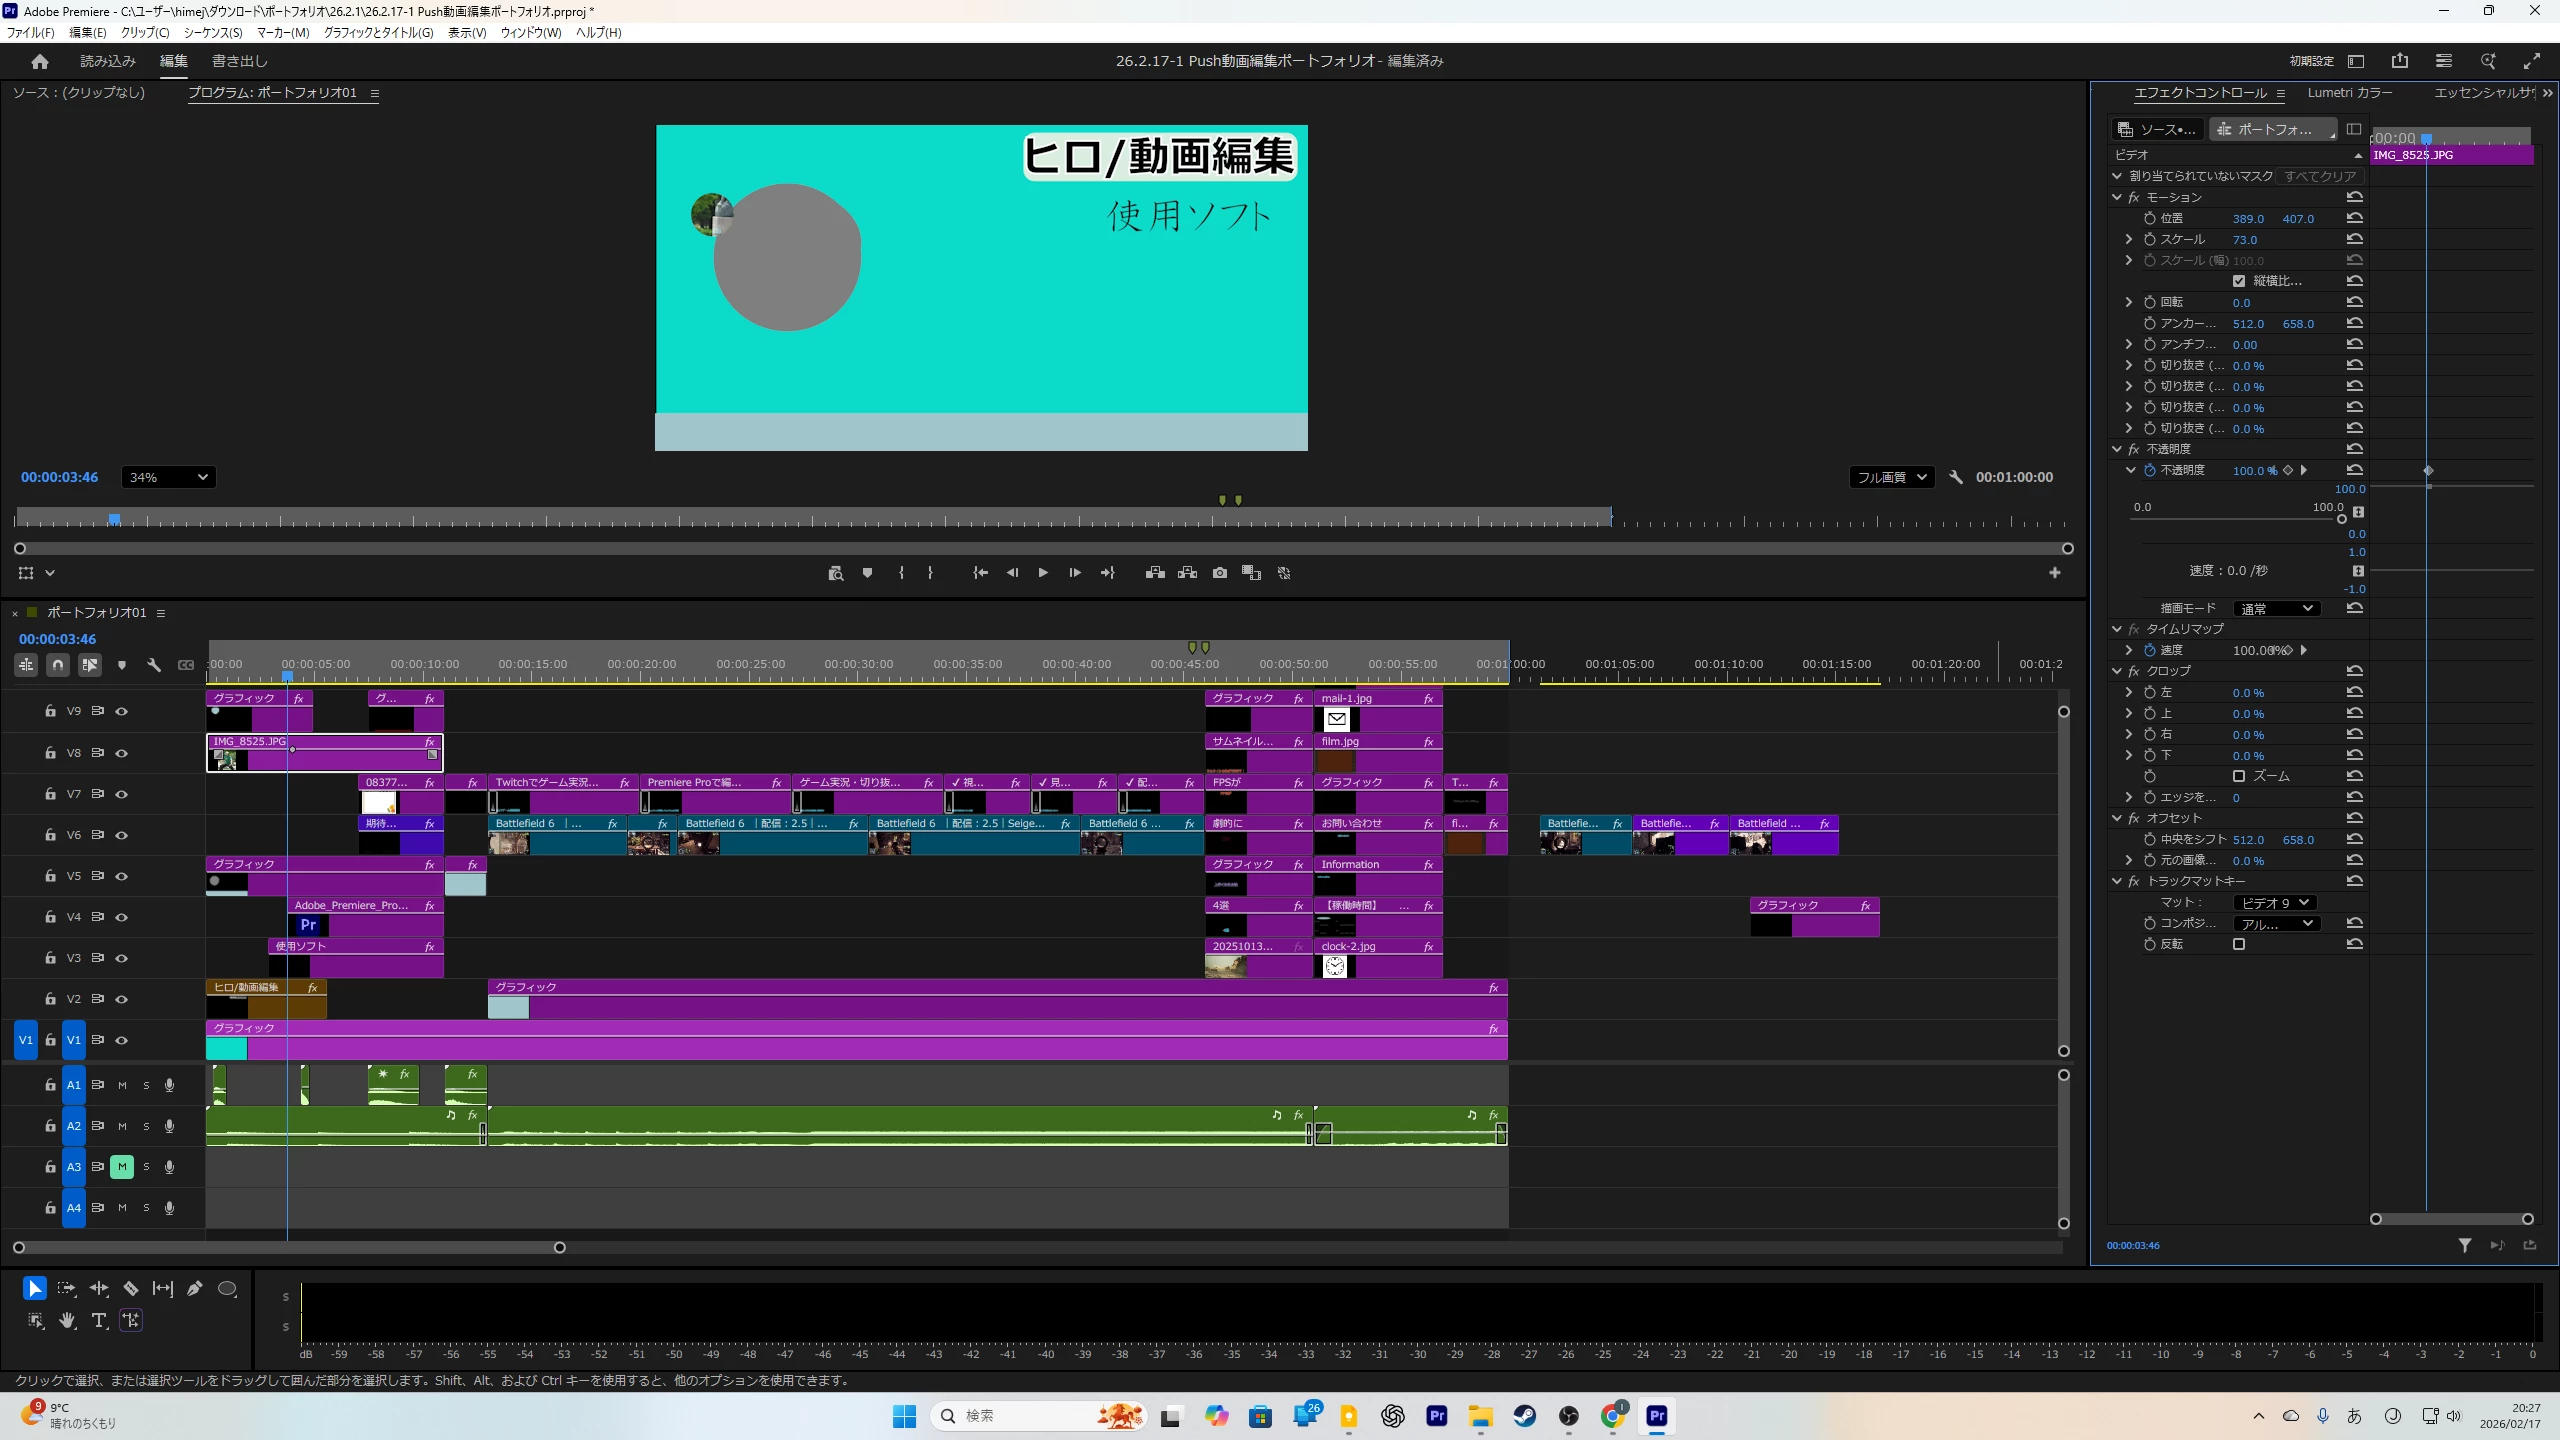Click the opacity value slider handle
Image resolution: width=2560 pixels, height=1440 pixels.
pos(2341,519)
